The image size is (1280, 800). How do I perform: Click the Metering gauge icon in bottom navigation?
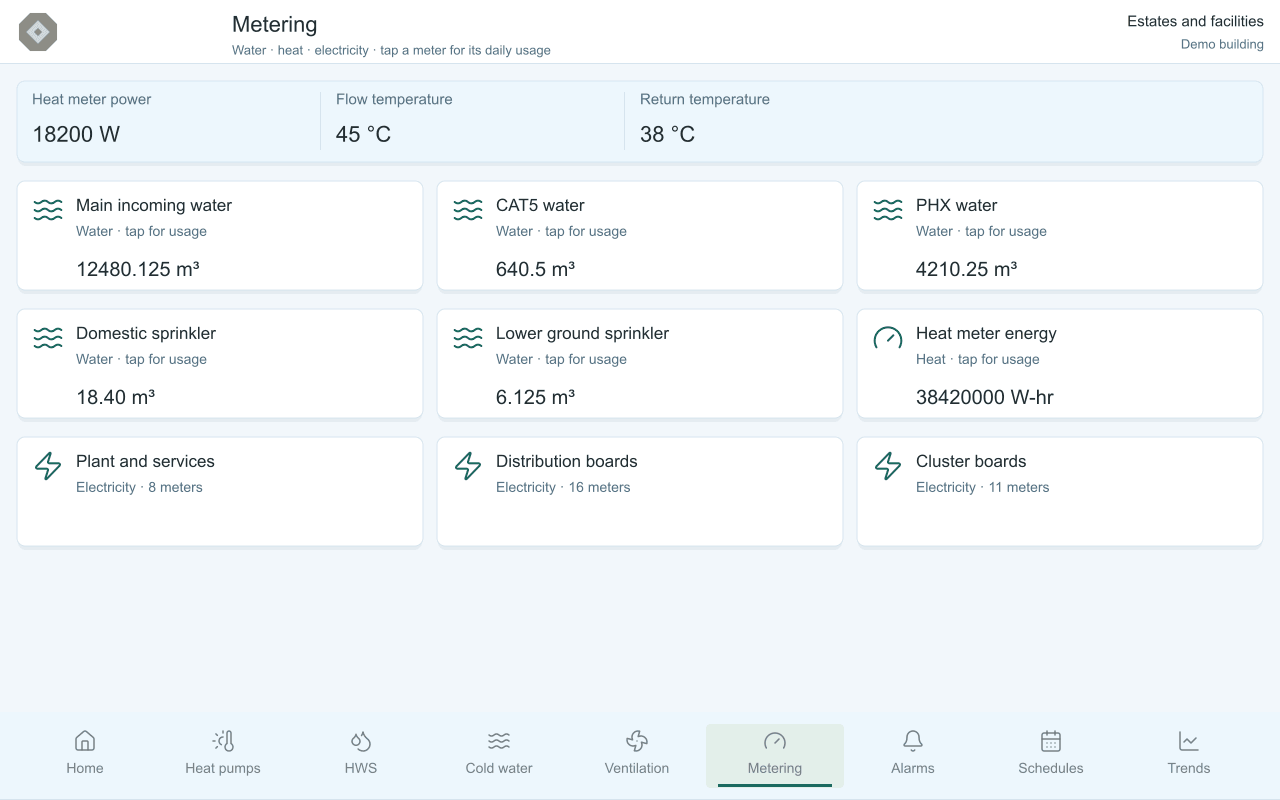[x=775, y=741]
